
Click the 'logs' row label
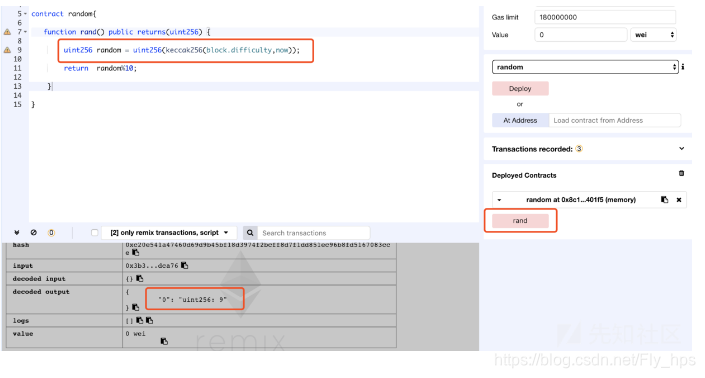pos(21,320)
